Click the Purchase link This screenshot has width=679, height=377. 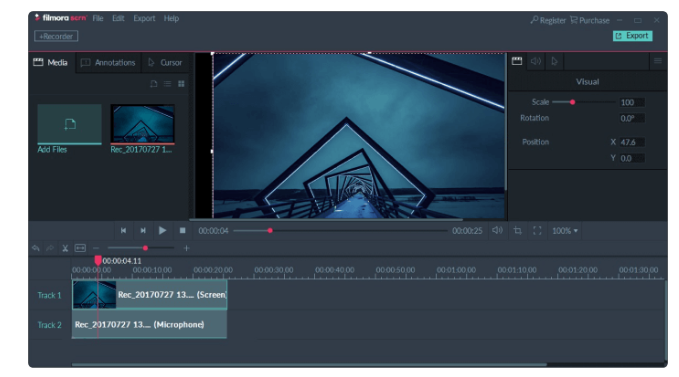click(x=590, y=20)
